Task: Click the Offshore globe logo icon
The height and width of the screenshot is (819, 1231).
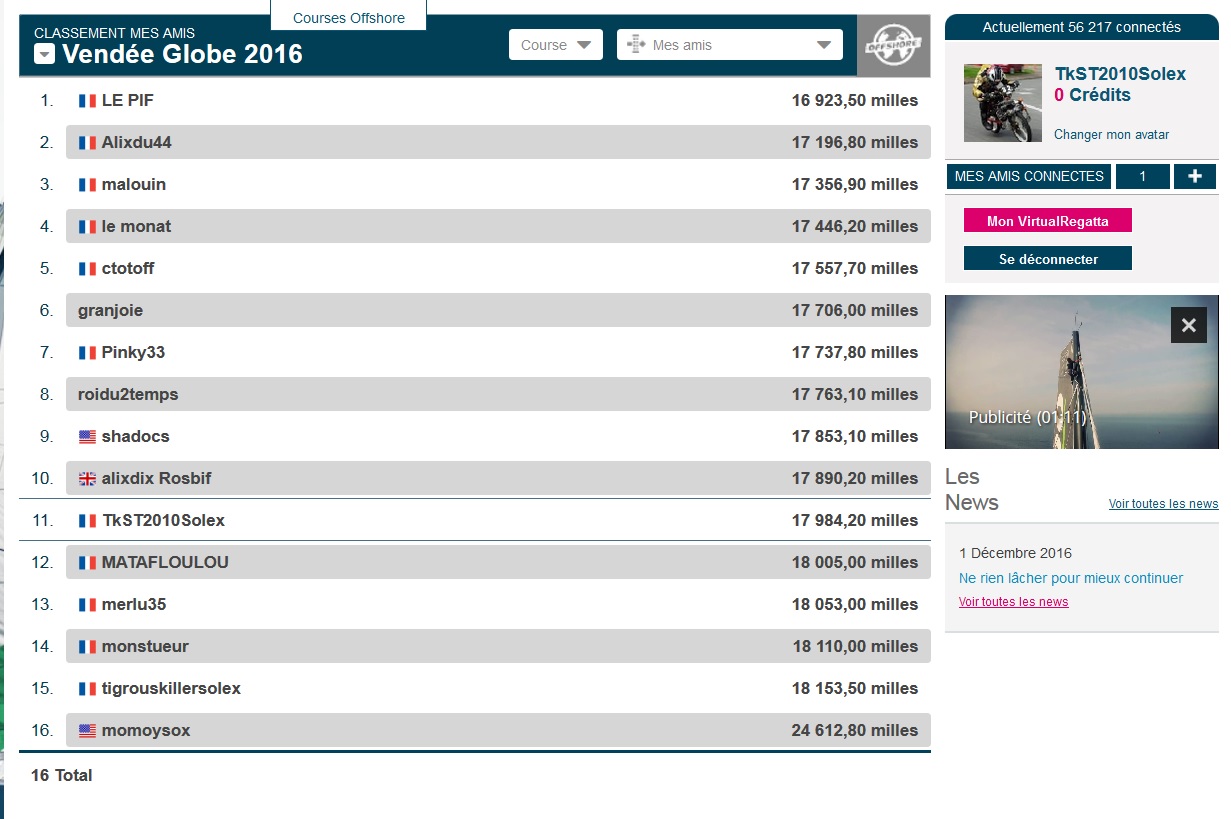Action: point(893,46)
